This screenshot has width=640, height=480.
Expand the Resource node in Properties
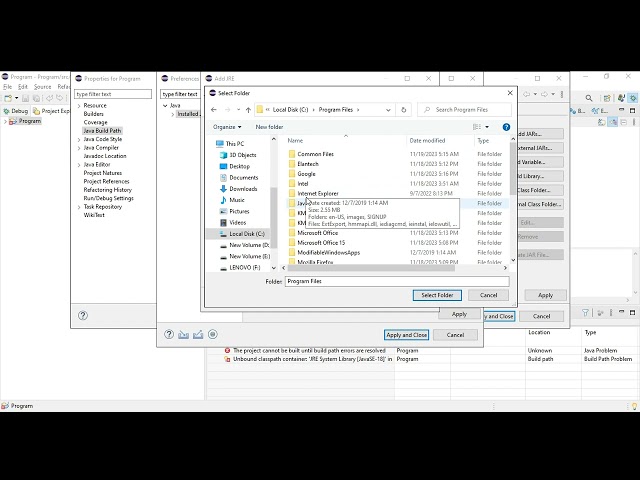pos(79,106)
